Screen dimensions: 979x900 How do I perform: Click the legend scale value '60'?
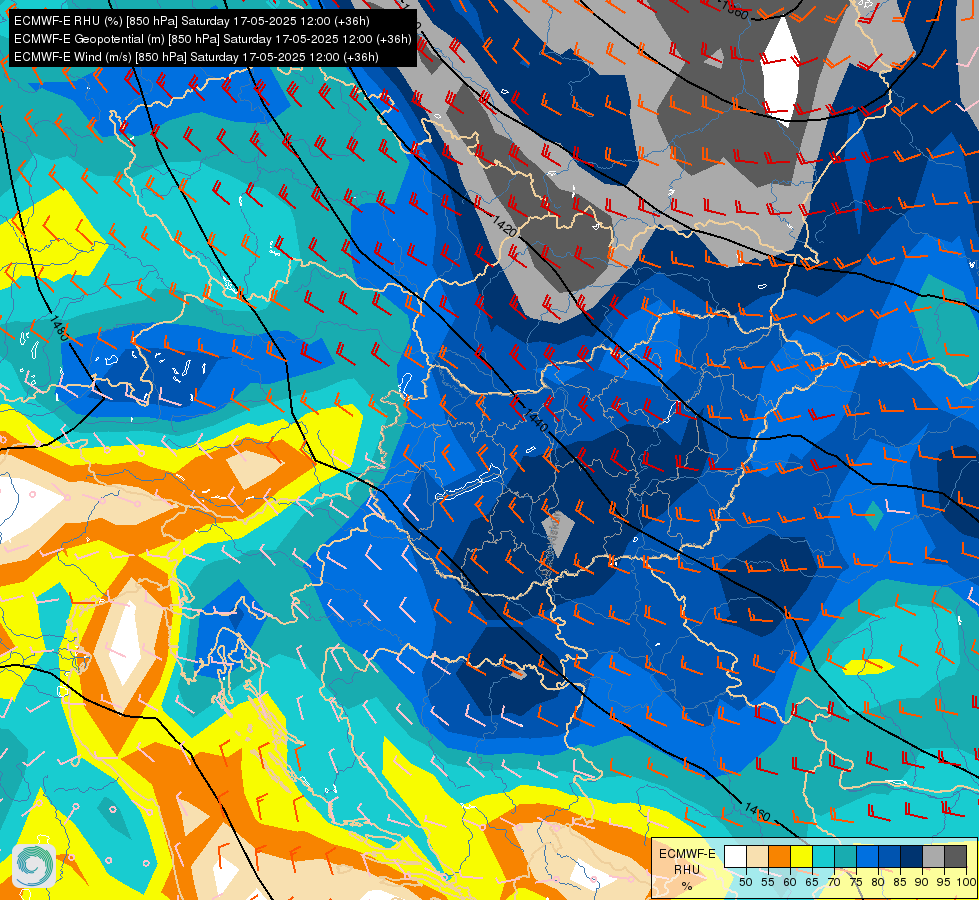pos(790,883)
